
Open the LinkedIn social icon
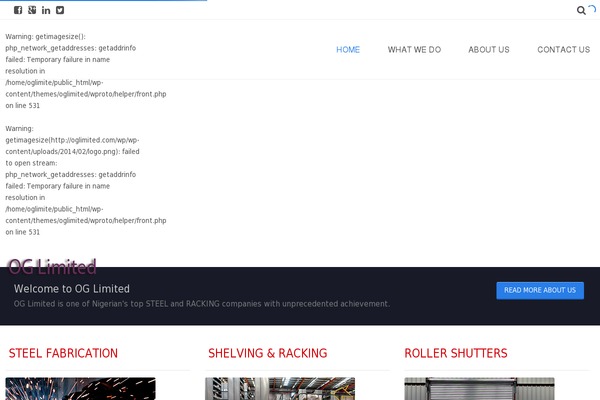[46, 10]
